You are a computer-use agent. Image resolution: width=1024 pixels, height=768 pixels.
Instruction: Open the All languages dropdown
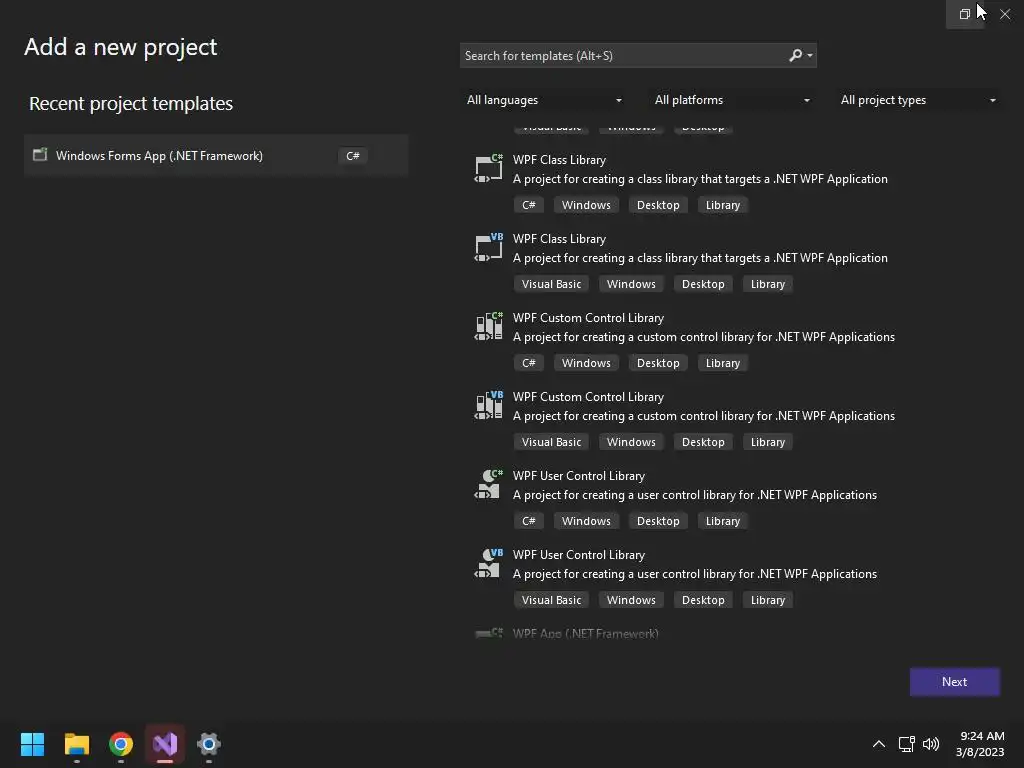[x=543, y=100]
